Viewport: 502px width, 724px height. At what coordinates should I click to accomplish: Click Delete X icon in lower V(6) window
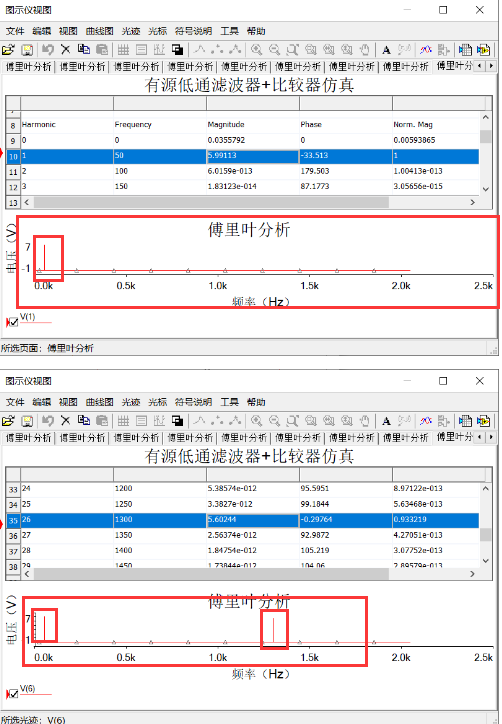coord(66,421)
